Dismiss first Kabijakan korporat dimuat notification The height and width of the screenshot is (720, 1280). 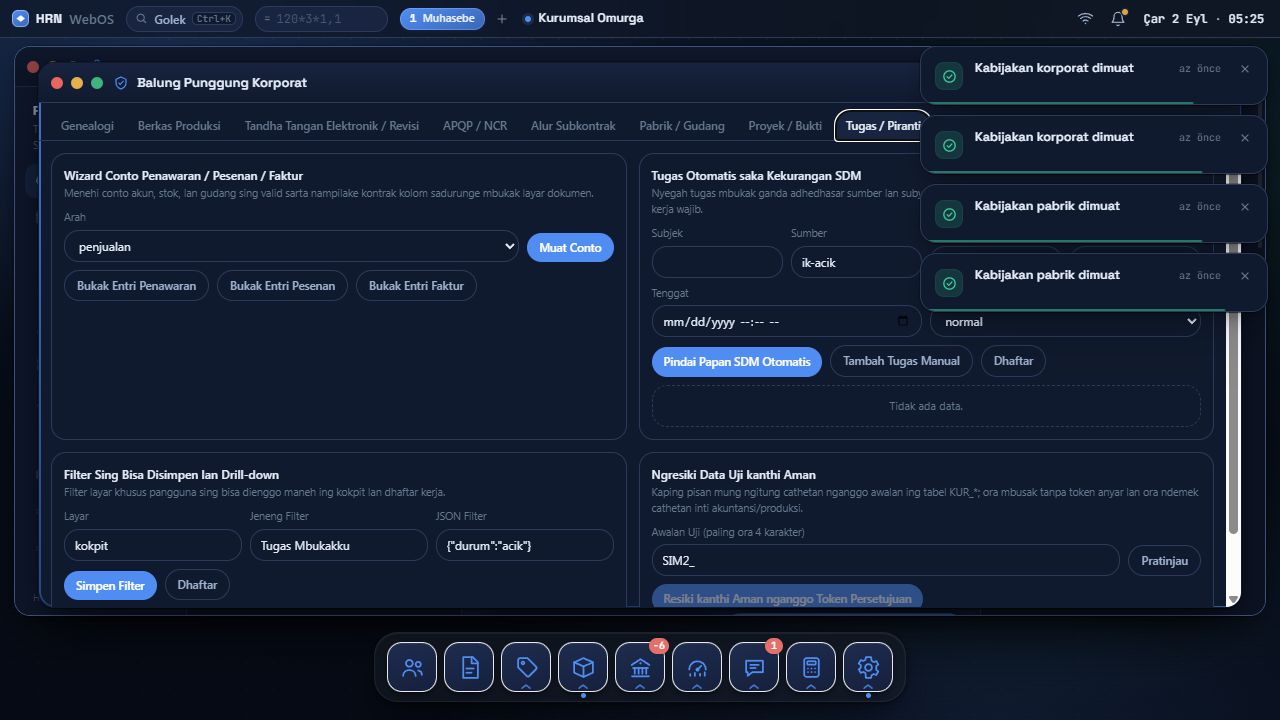point(1245,69)
